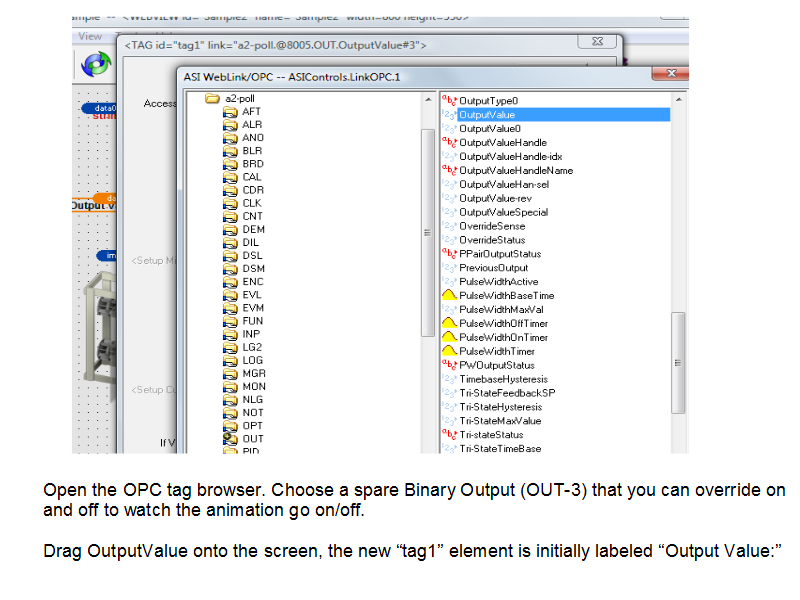Click the CAL folder icon
Viewport: 800px width, 600px height.
pos(230,177)
